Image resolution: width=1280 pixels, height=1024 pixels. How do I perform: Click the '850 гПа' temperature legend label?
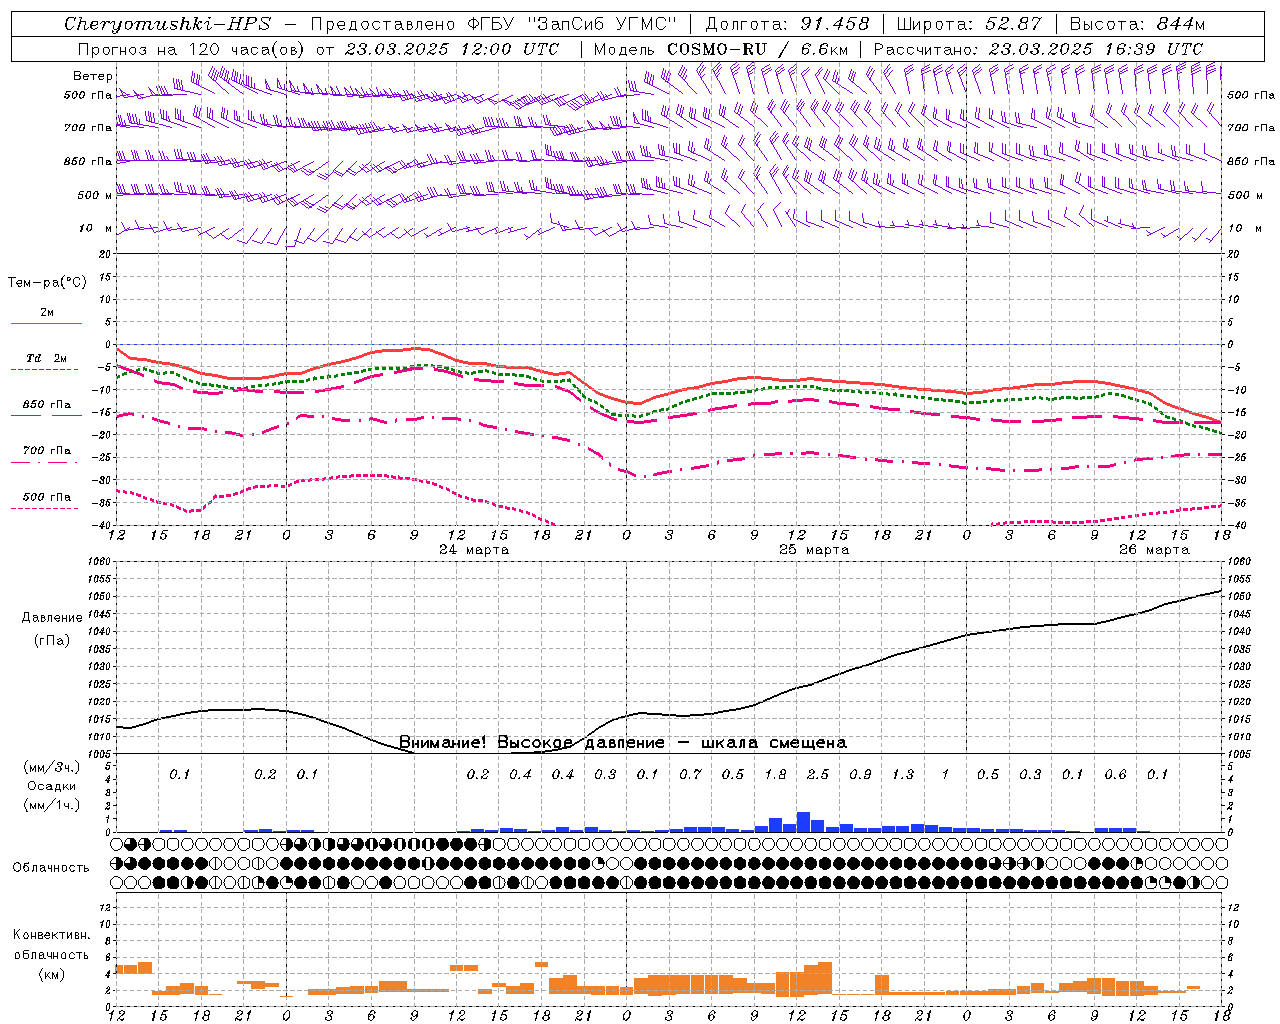pyautogui.click(x=47, y=405)
